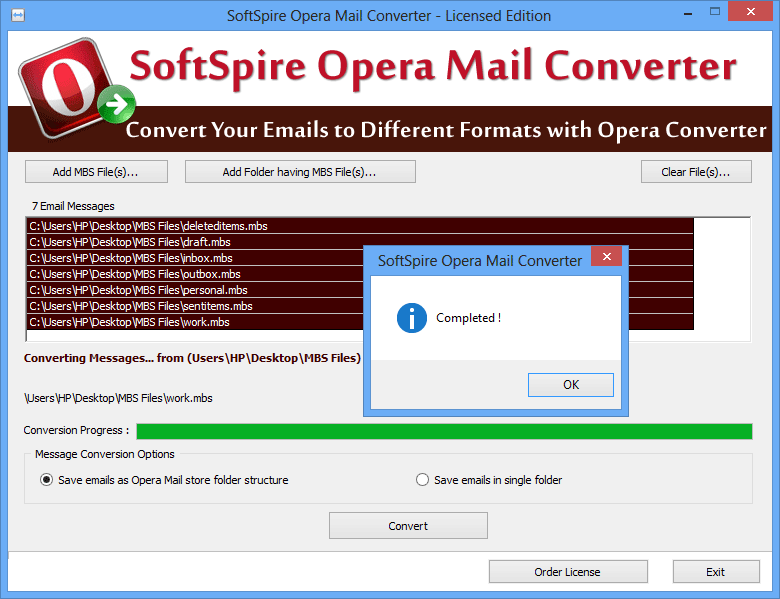The height and width of the screenshot is (599, 780).
Task: Open Order License
Action: [x=568, y=572]
